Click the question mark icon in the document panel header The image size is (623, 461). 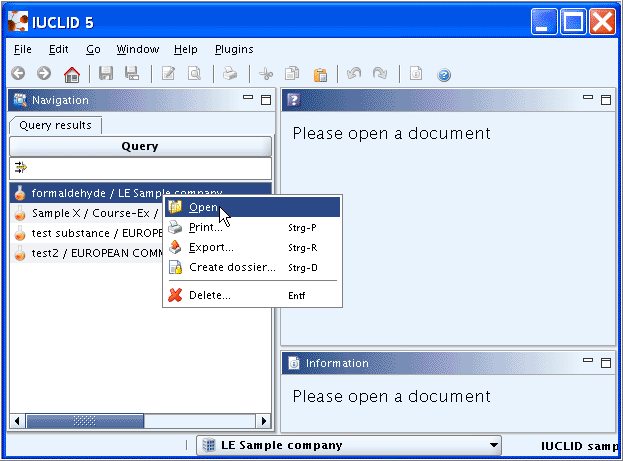pyautogui.click(x=294, y=99)
